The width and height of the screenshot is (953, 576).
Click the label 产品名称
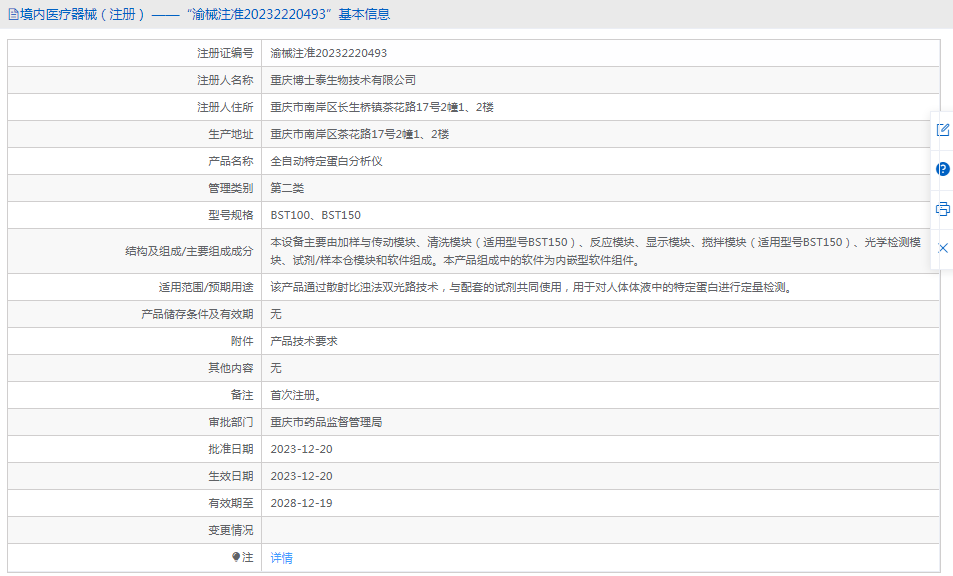coord(230,162)
